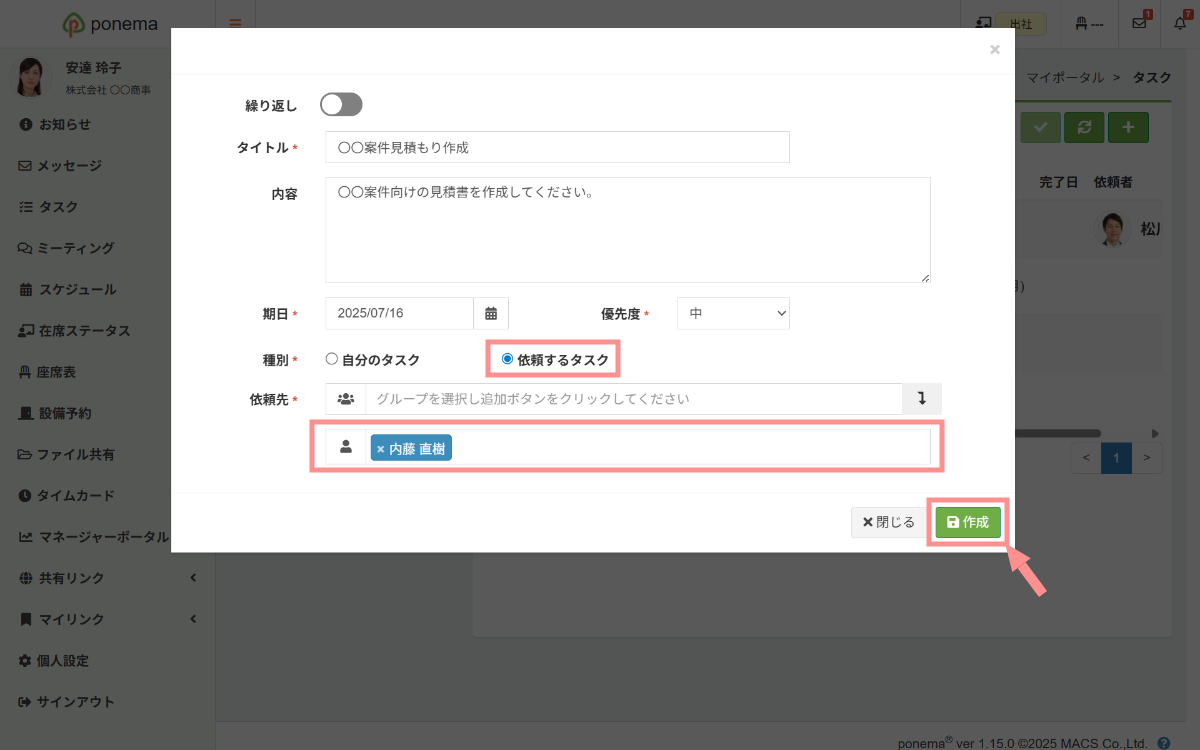Image resolution: width=1200 pixels, height=750 pixels.
Task: Open the mail notifications envelope icon
Action: pyautogui.click(x=1140, y=23)
